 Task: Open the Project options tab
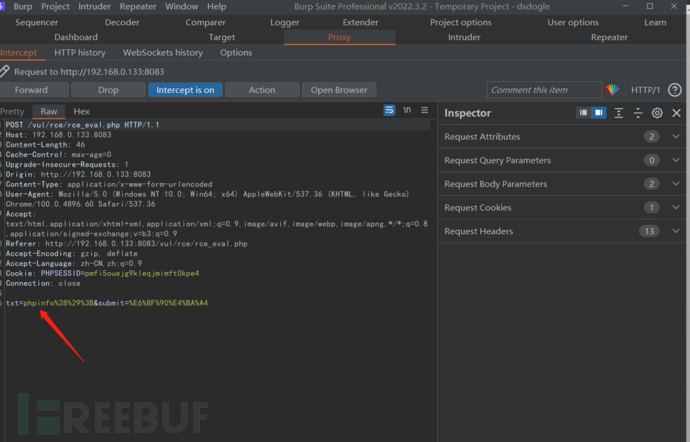461,22
